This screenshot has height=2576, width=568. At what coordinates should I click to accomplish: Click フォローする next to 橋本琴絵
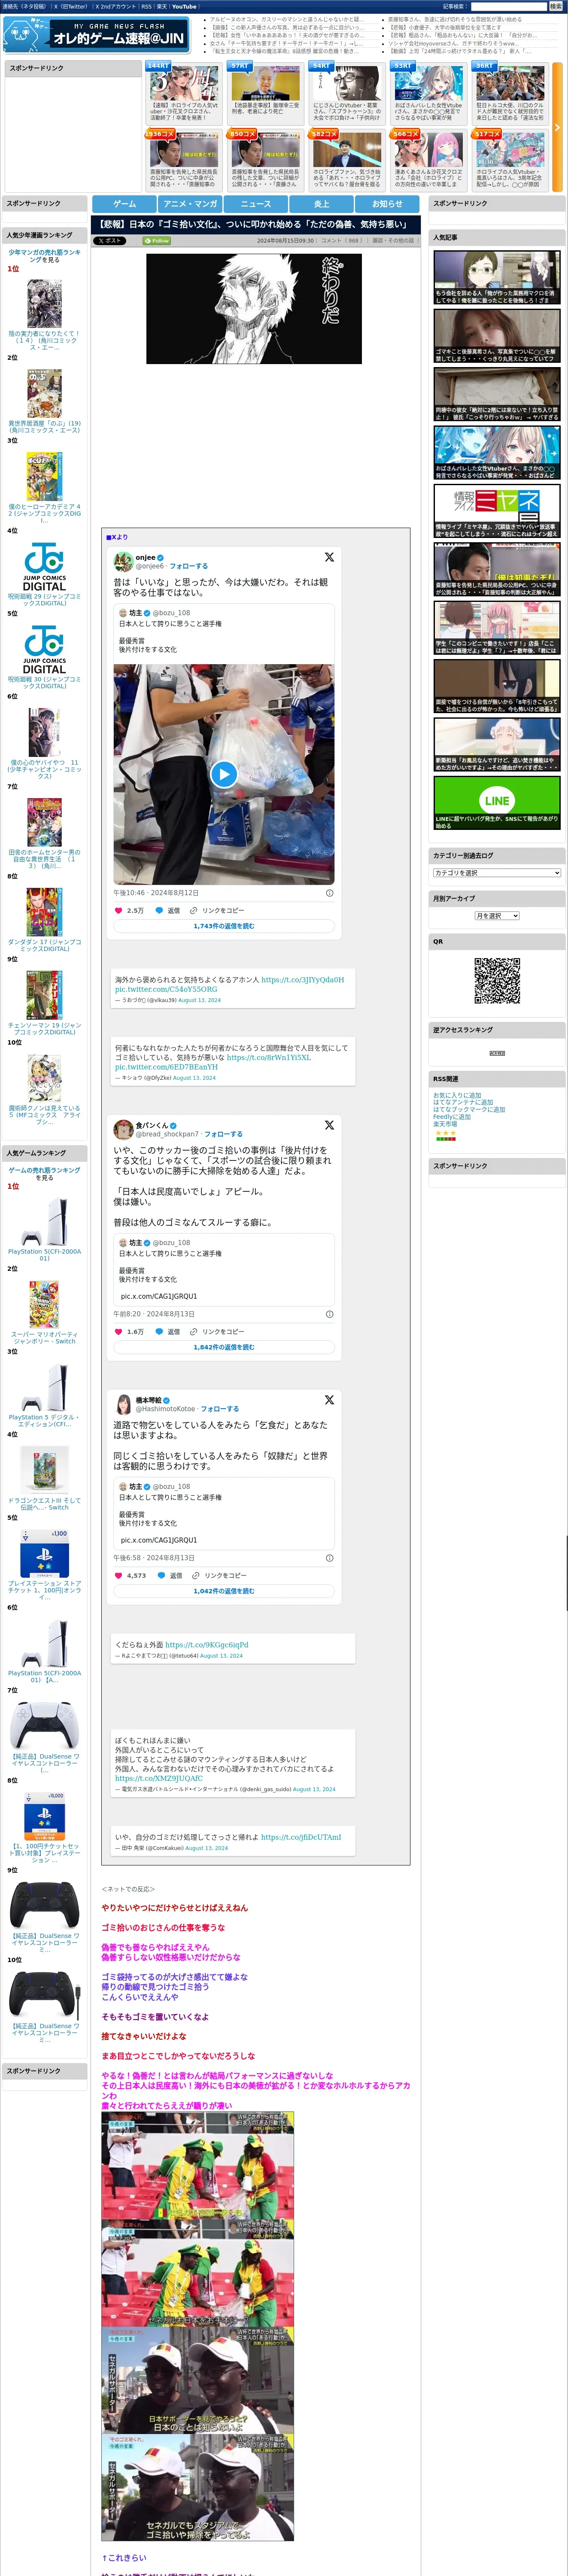coord(220,1408)
